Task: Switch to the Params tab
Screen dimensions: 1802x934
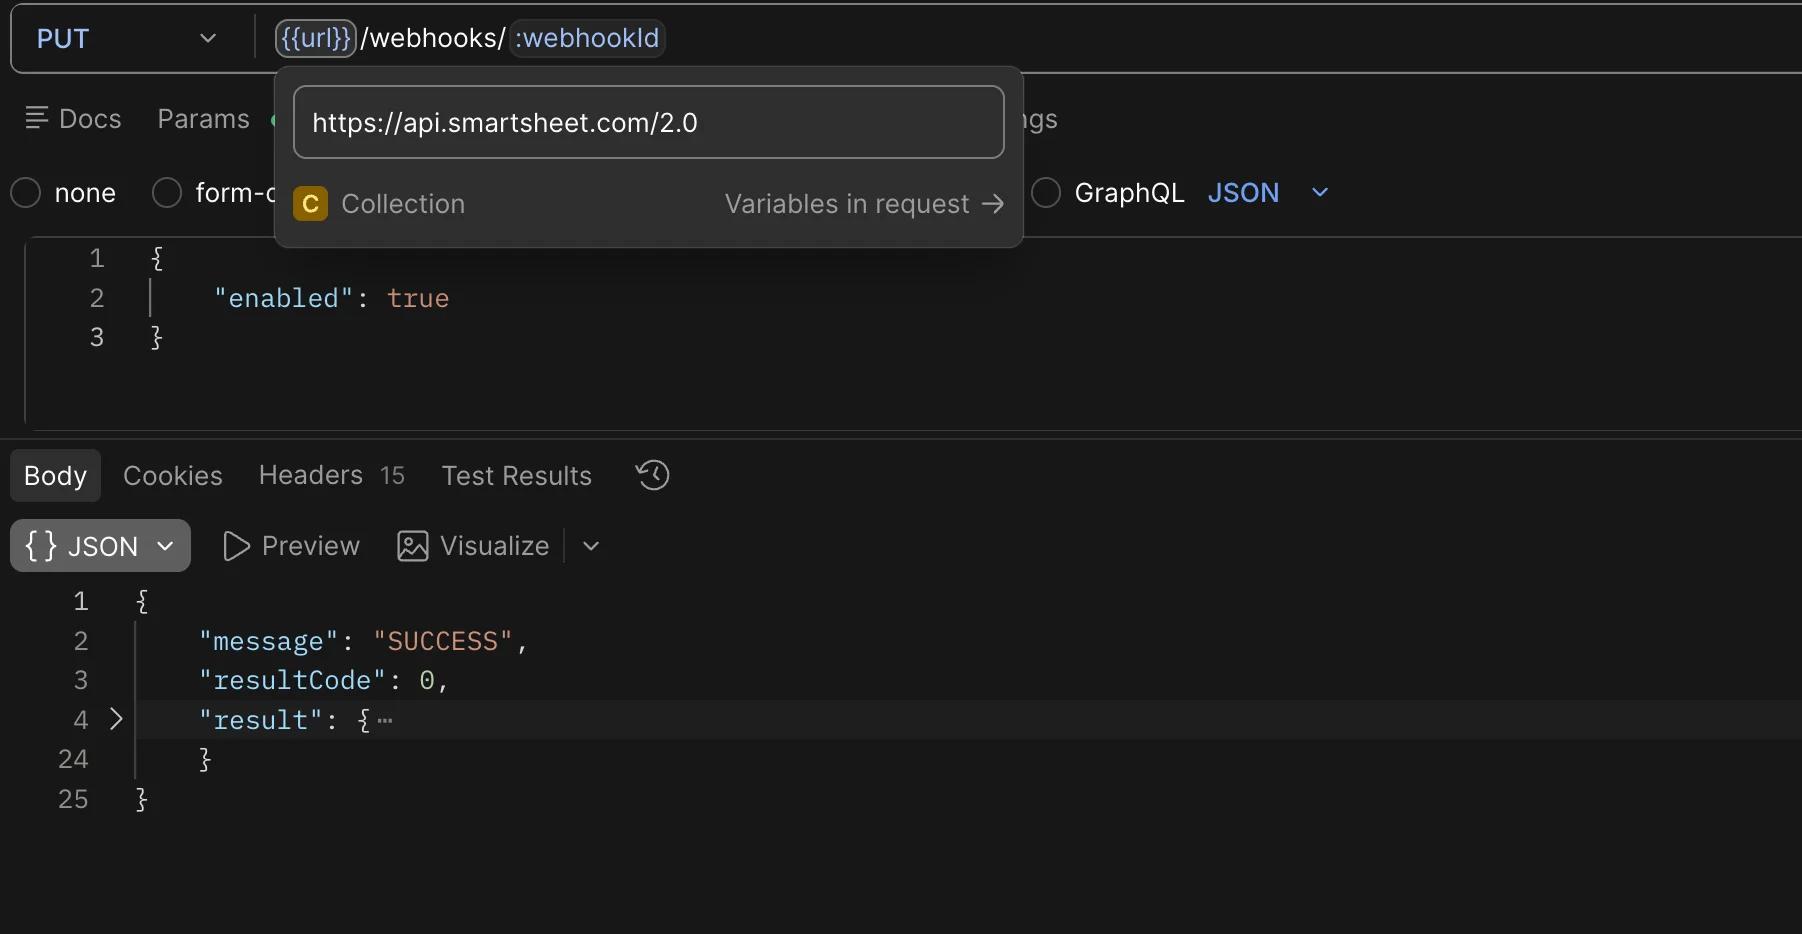Action: coord(203,119)
